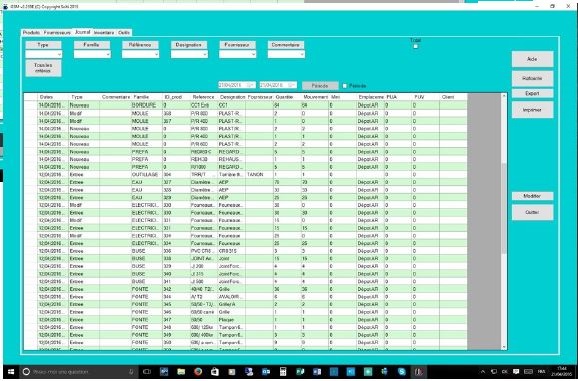Image resolution: width=578 pixels, height=381 pixels.
Task: Click the Tous les critères button
Action: [x=43, y=68]
